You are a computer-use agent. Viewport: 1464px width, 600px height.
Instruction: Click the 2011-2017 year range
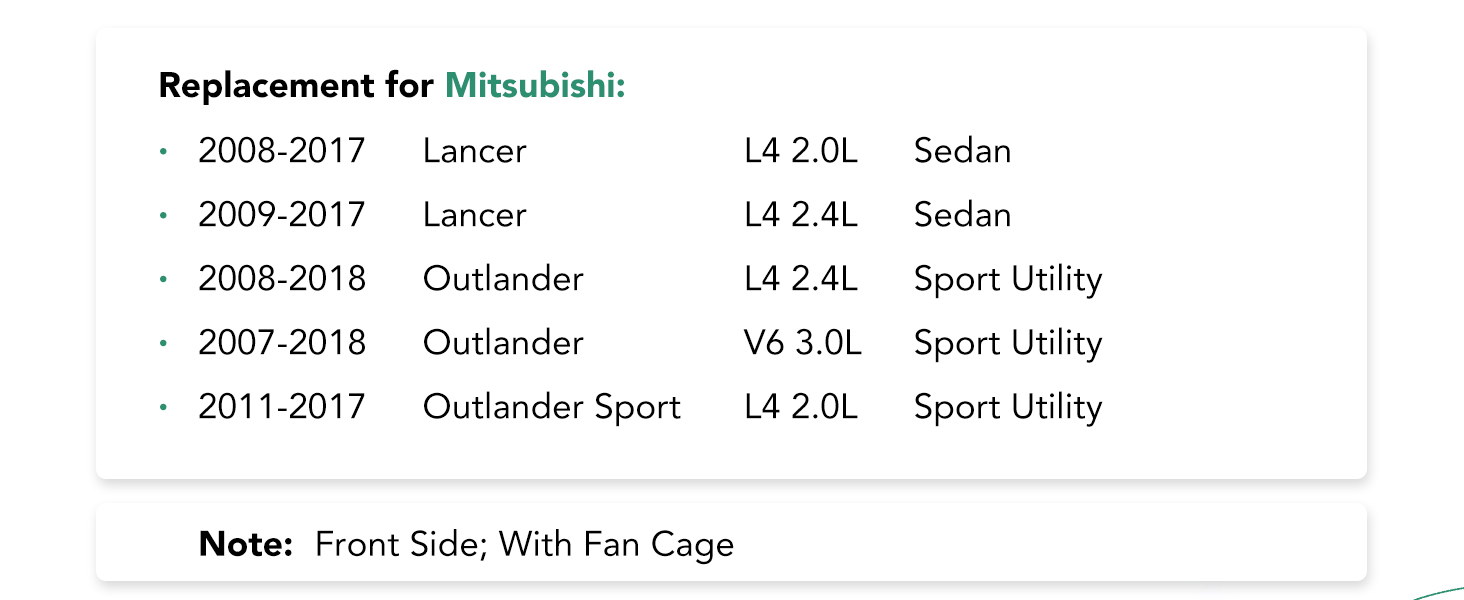point(282,407)
